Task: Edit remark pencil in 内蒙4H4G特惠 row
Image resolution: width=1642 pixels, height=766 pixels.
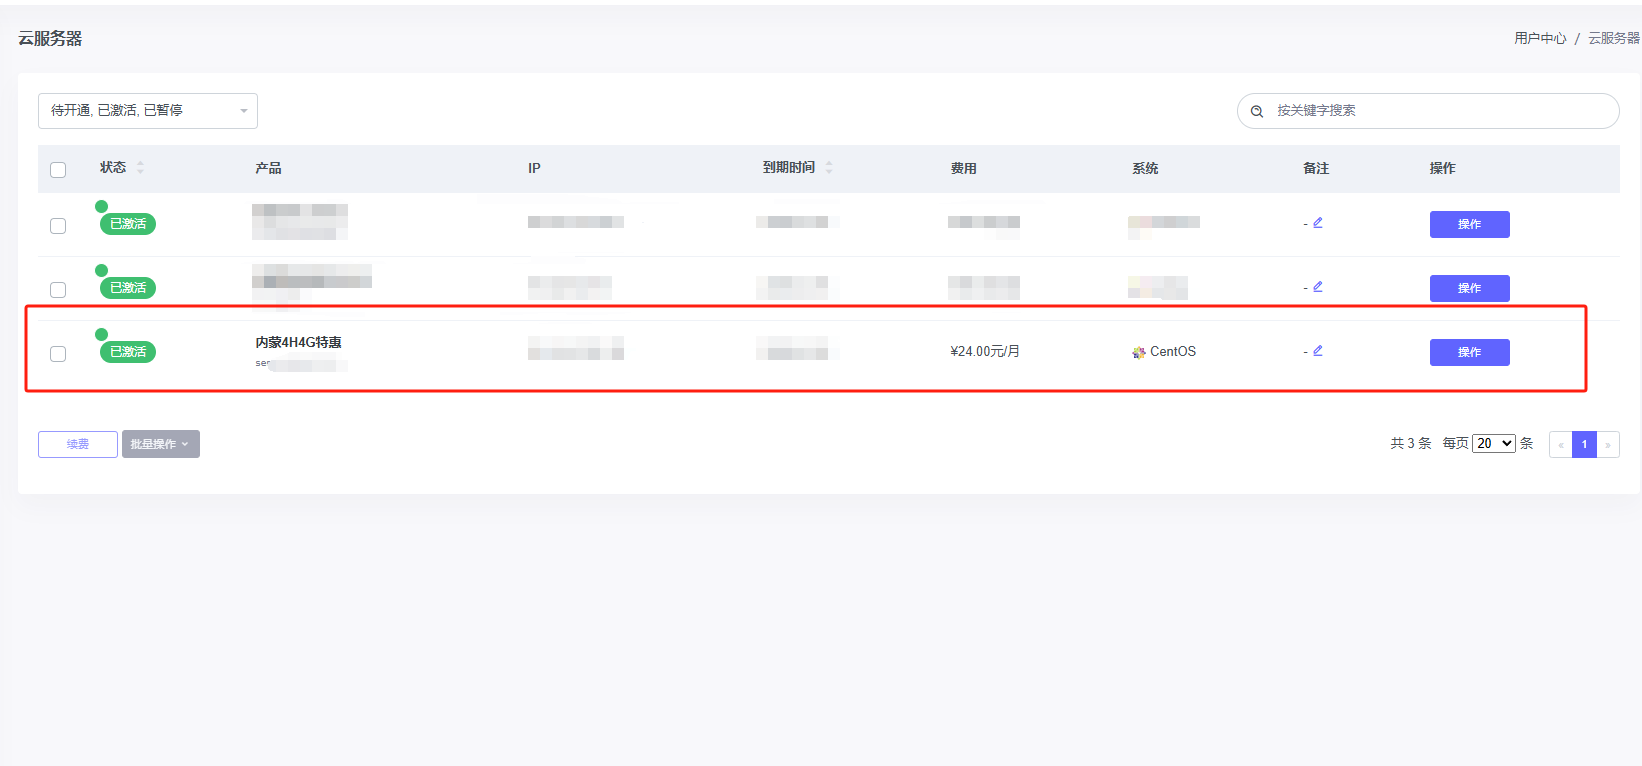Action: 1318,351
